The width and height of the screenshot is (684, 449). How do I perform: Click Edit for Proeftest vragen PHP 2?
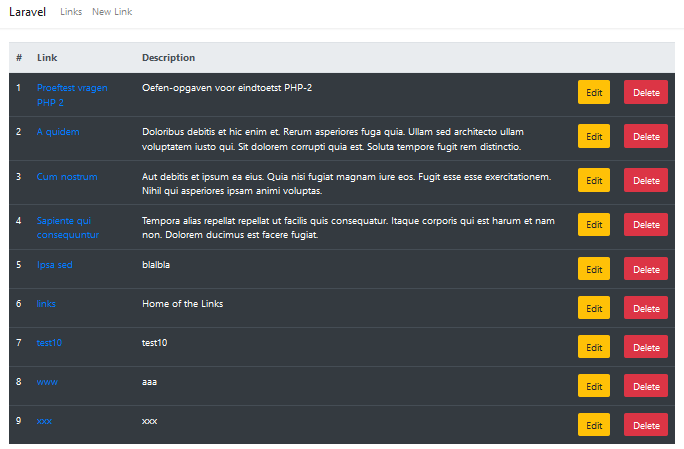pyautogui.click(x=594, y=92)
